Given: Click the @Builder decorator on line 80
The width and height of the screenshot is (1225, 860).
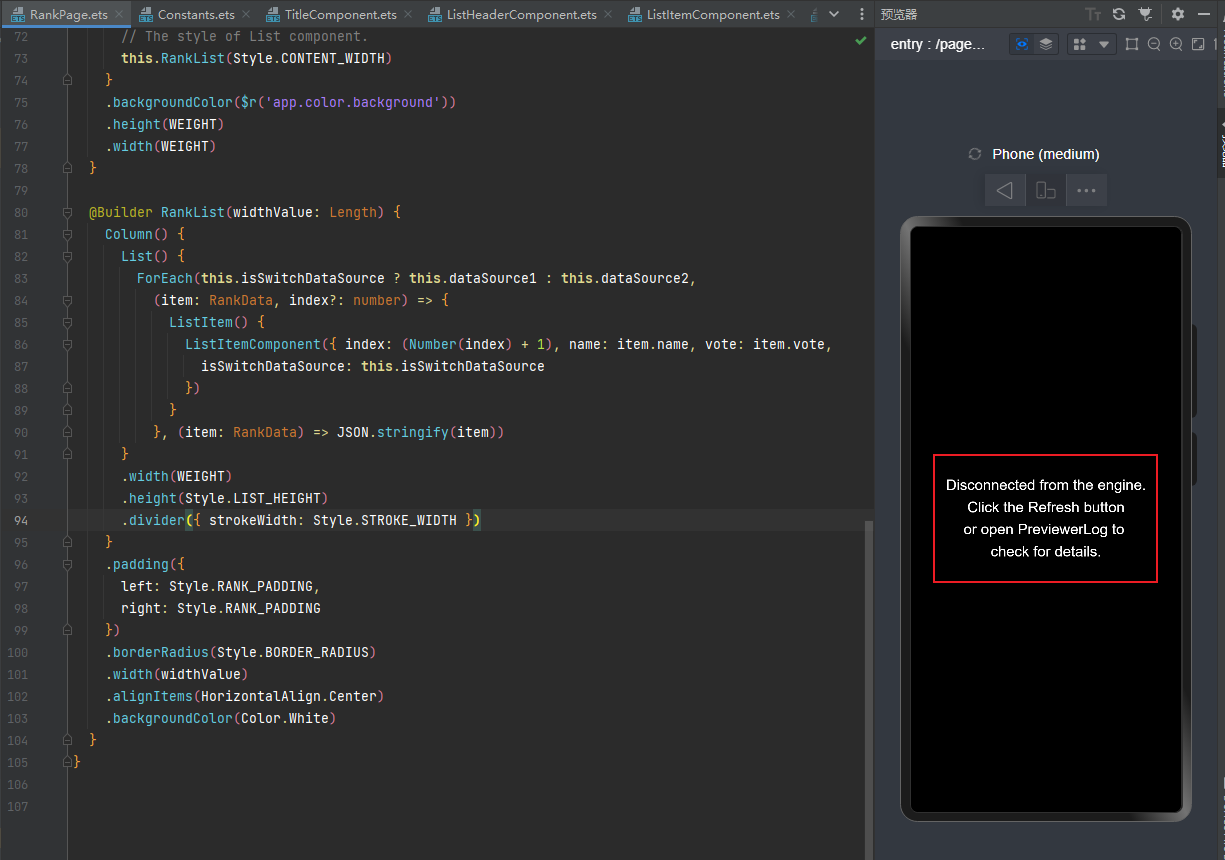Looking at the screenshot, I should coord(121,213).
